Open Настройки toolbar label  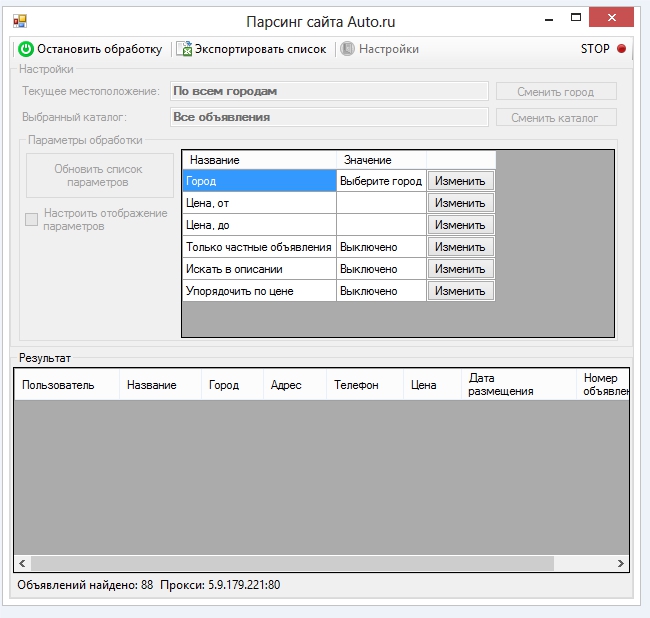[x=389, y=49]
